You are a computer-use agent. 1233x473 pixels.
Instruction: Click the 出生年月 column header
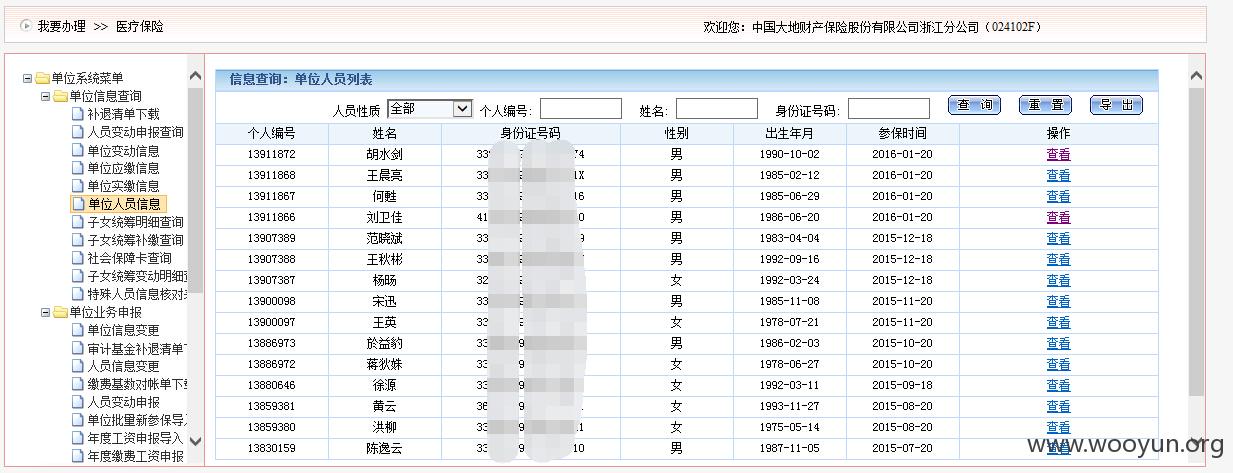pos(790,133)
